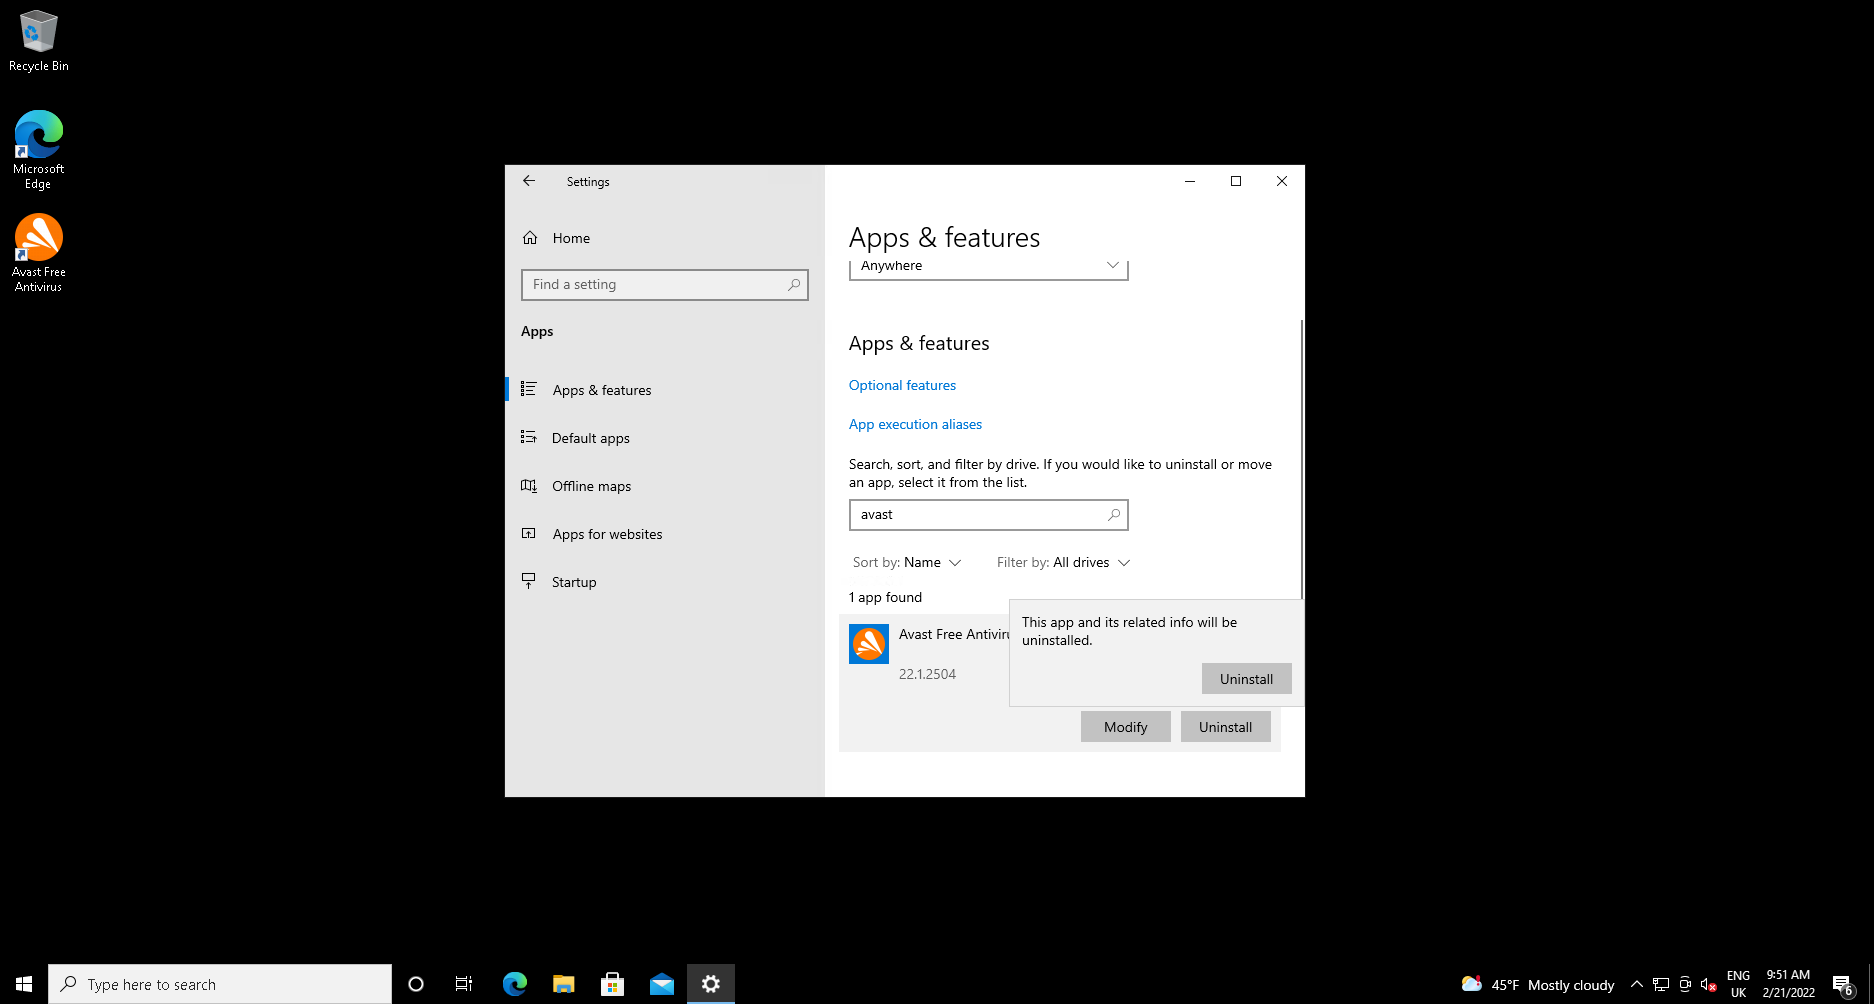
Task: Open Mail app from the taskbar
Action: [x=662, y=984]
